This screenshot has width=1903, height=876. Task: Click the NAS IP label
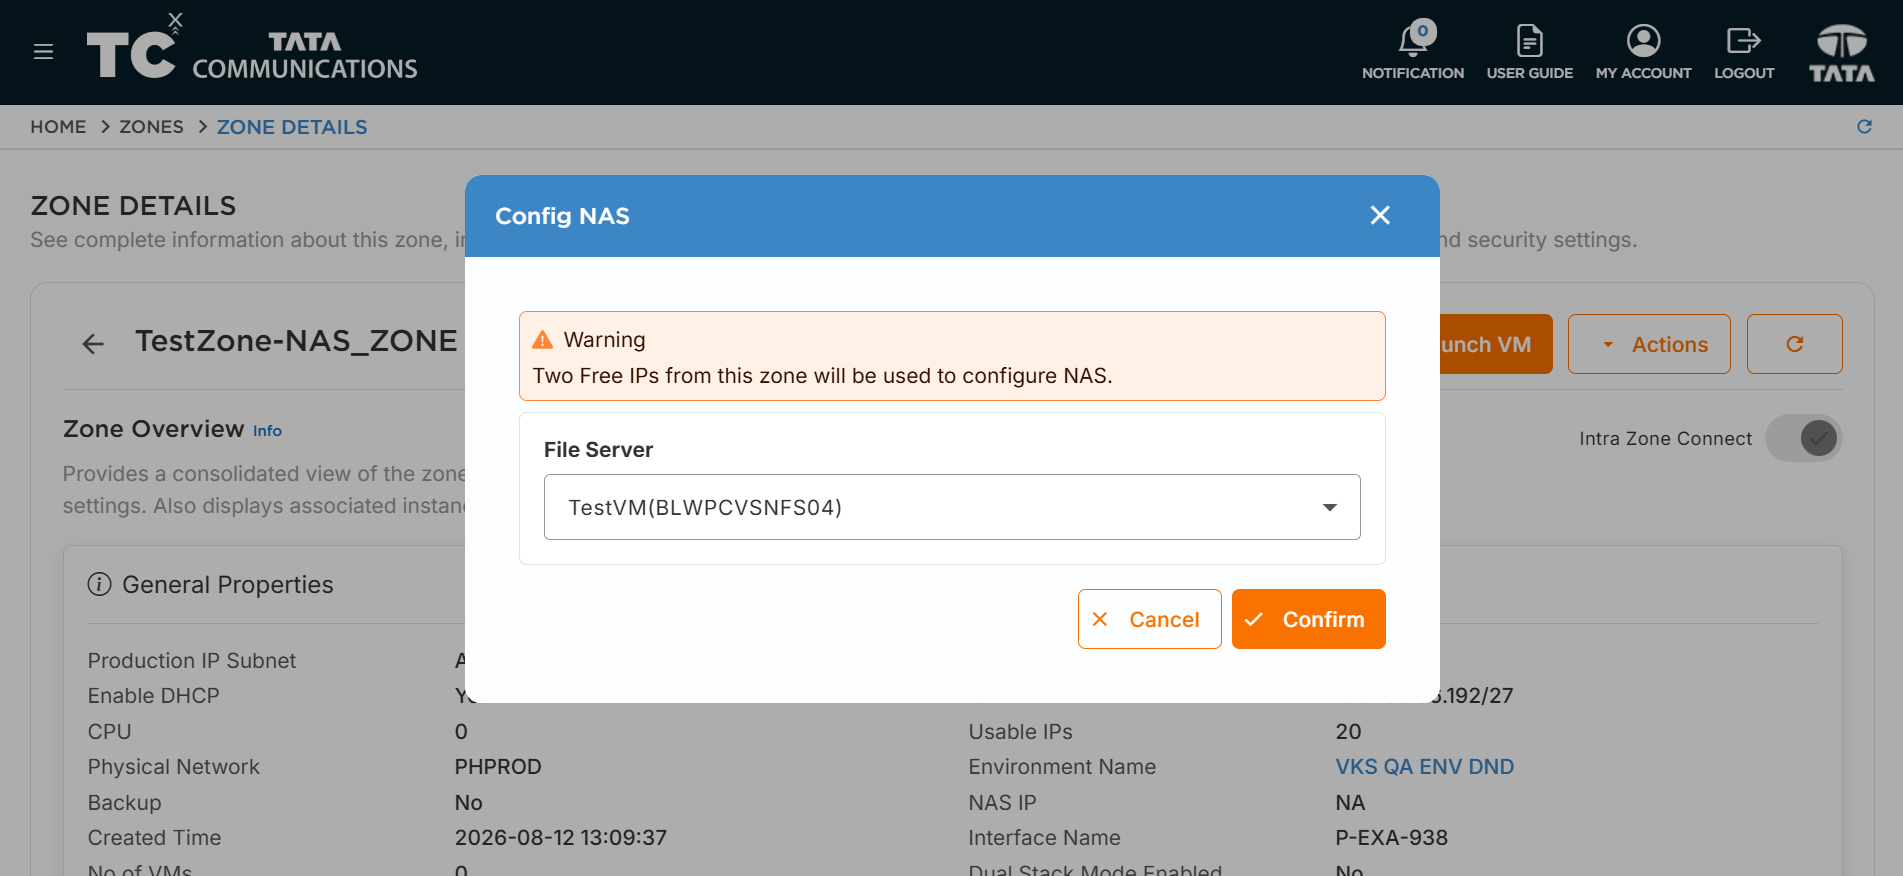click(x=1002, y=803)
